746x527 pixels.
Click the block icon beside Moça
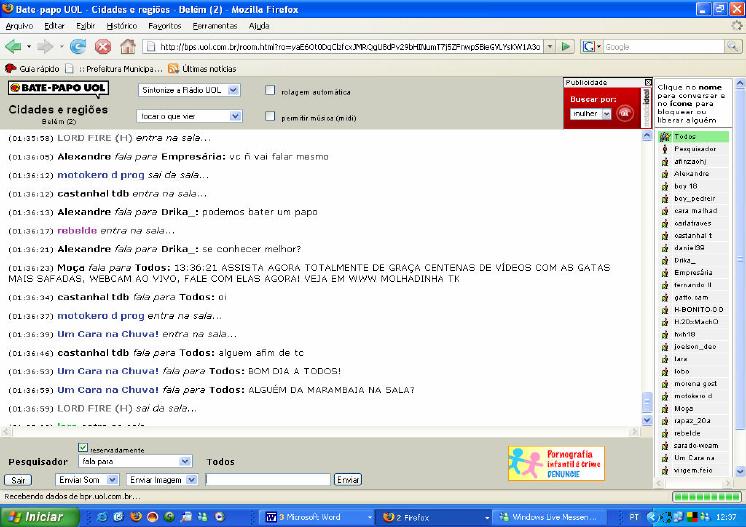point(665,409)
